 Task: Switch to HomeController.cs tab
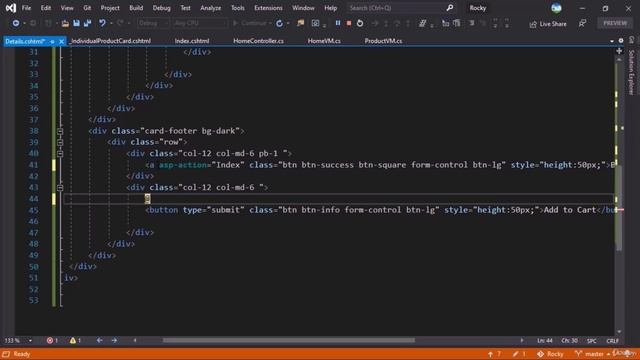coord(258,41)
